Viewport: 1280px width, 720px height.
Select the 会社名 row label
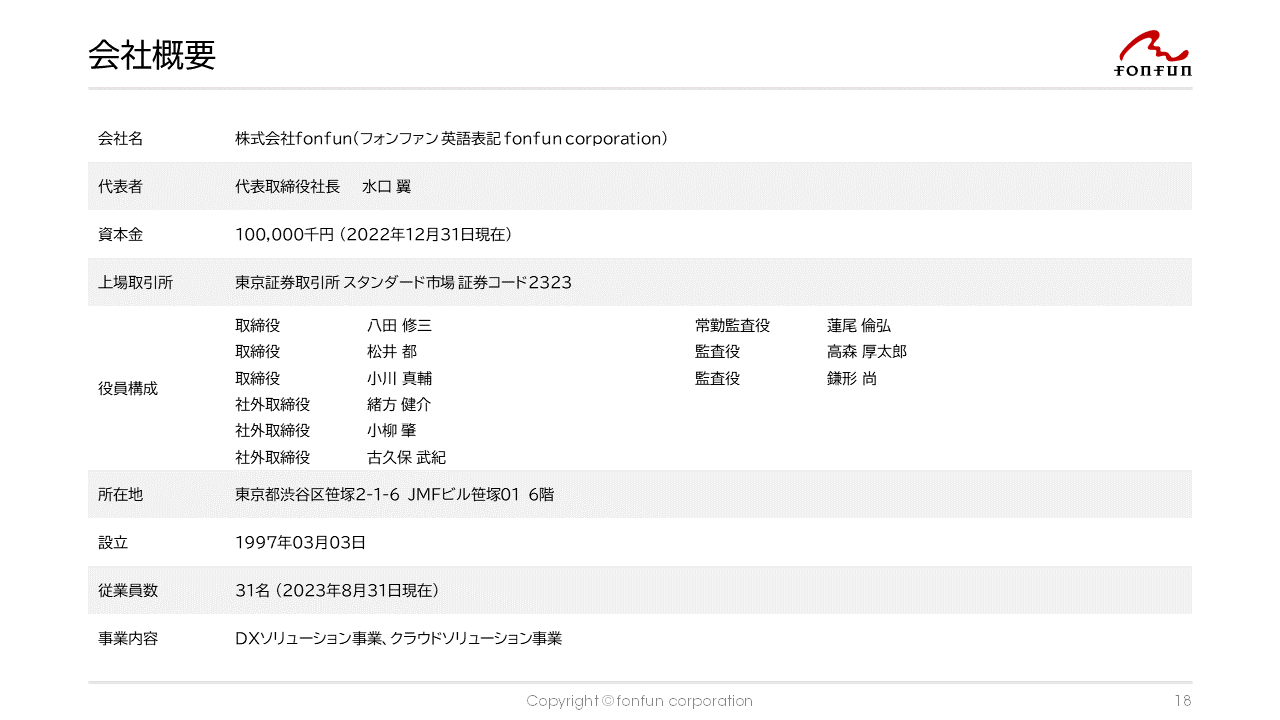(x=120, y=139)
